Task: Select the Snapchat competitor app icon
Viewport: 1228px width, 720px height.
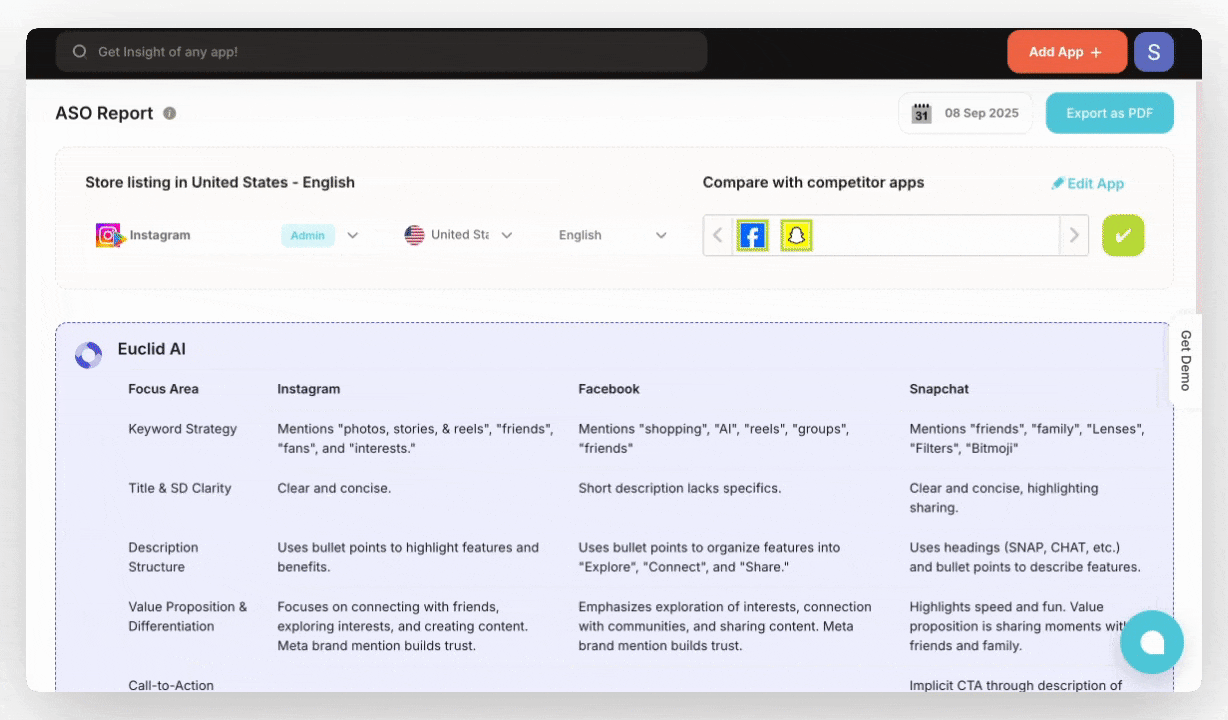Action: click(x=796, y=236)
